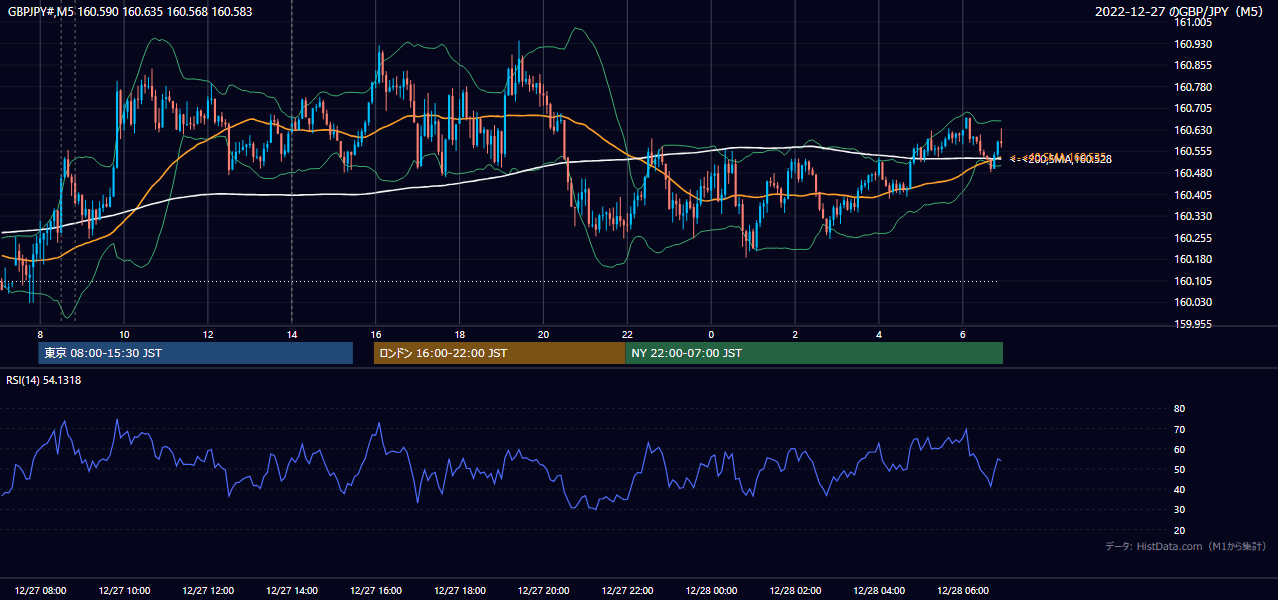Click the 12/28 06:00 date label

963,590
